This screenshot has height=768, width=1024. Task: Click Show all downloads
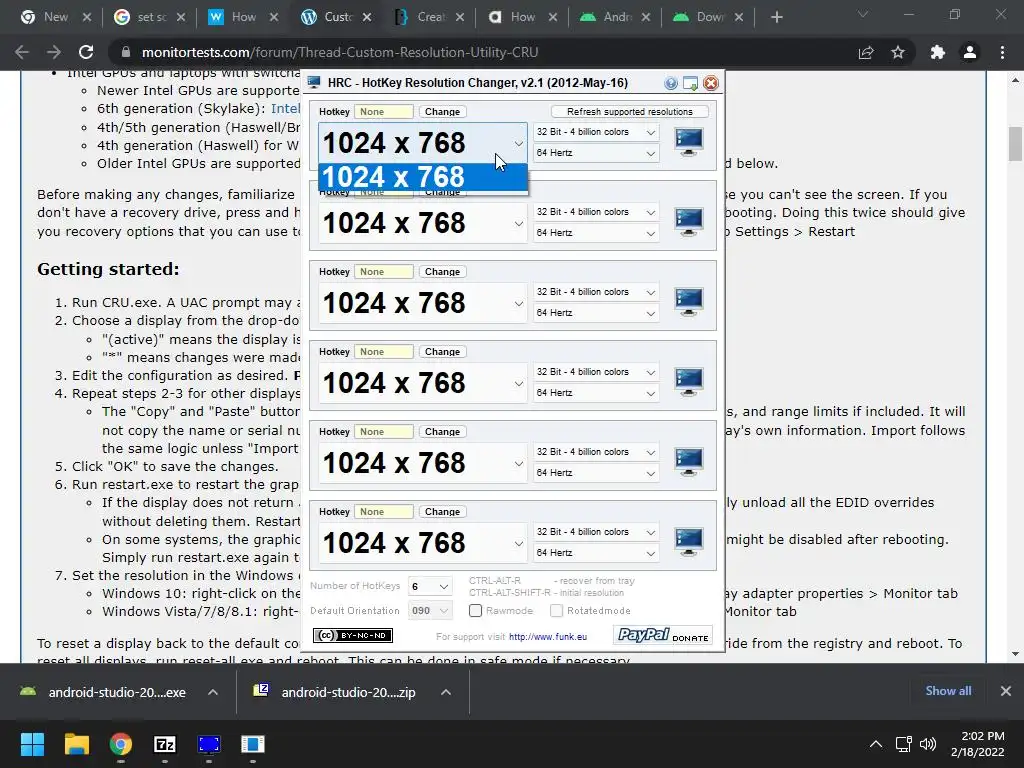click(948, 691)
